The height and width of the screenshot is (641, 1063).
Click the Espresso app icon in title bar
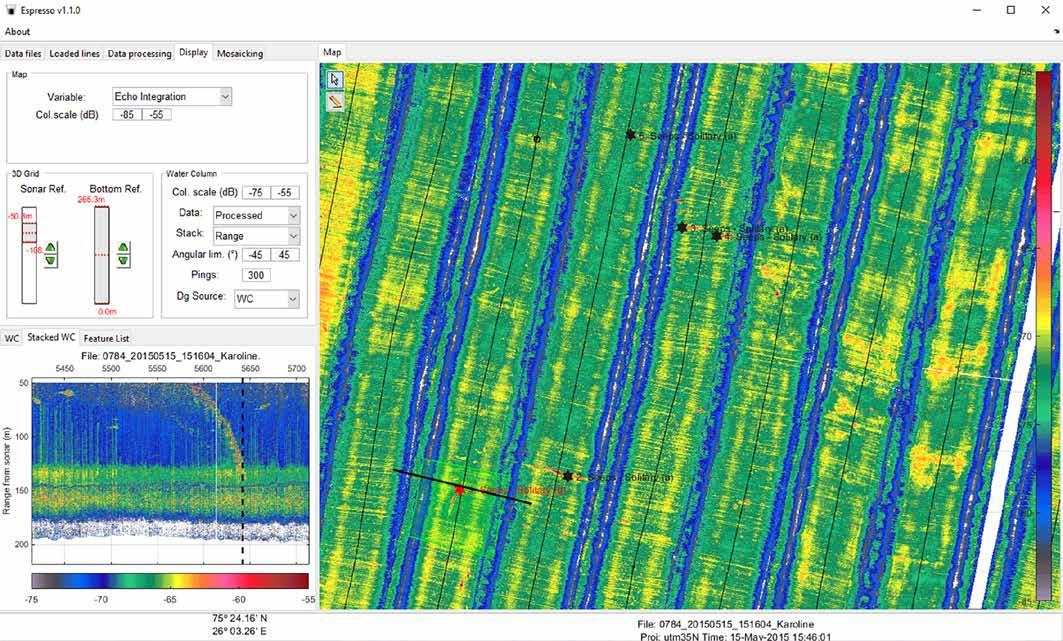point(11,10)
